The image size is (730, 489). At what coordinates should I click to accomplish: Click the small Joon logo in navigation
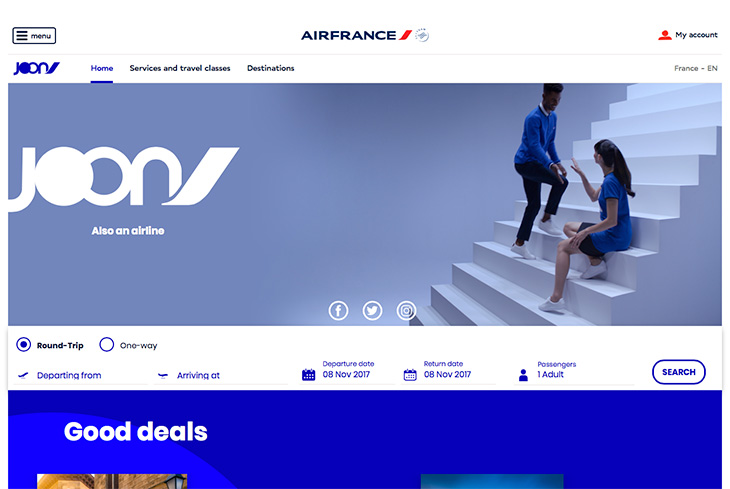click(x=36, y=68)
